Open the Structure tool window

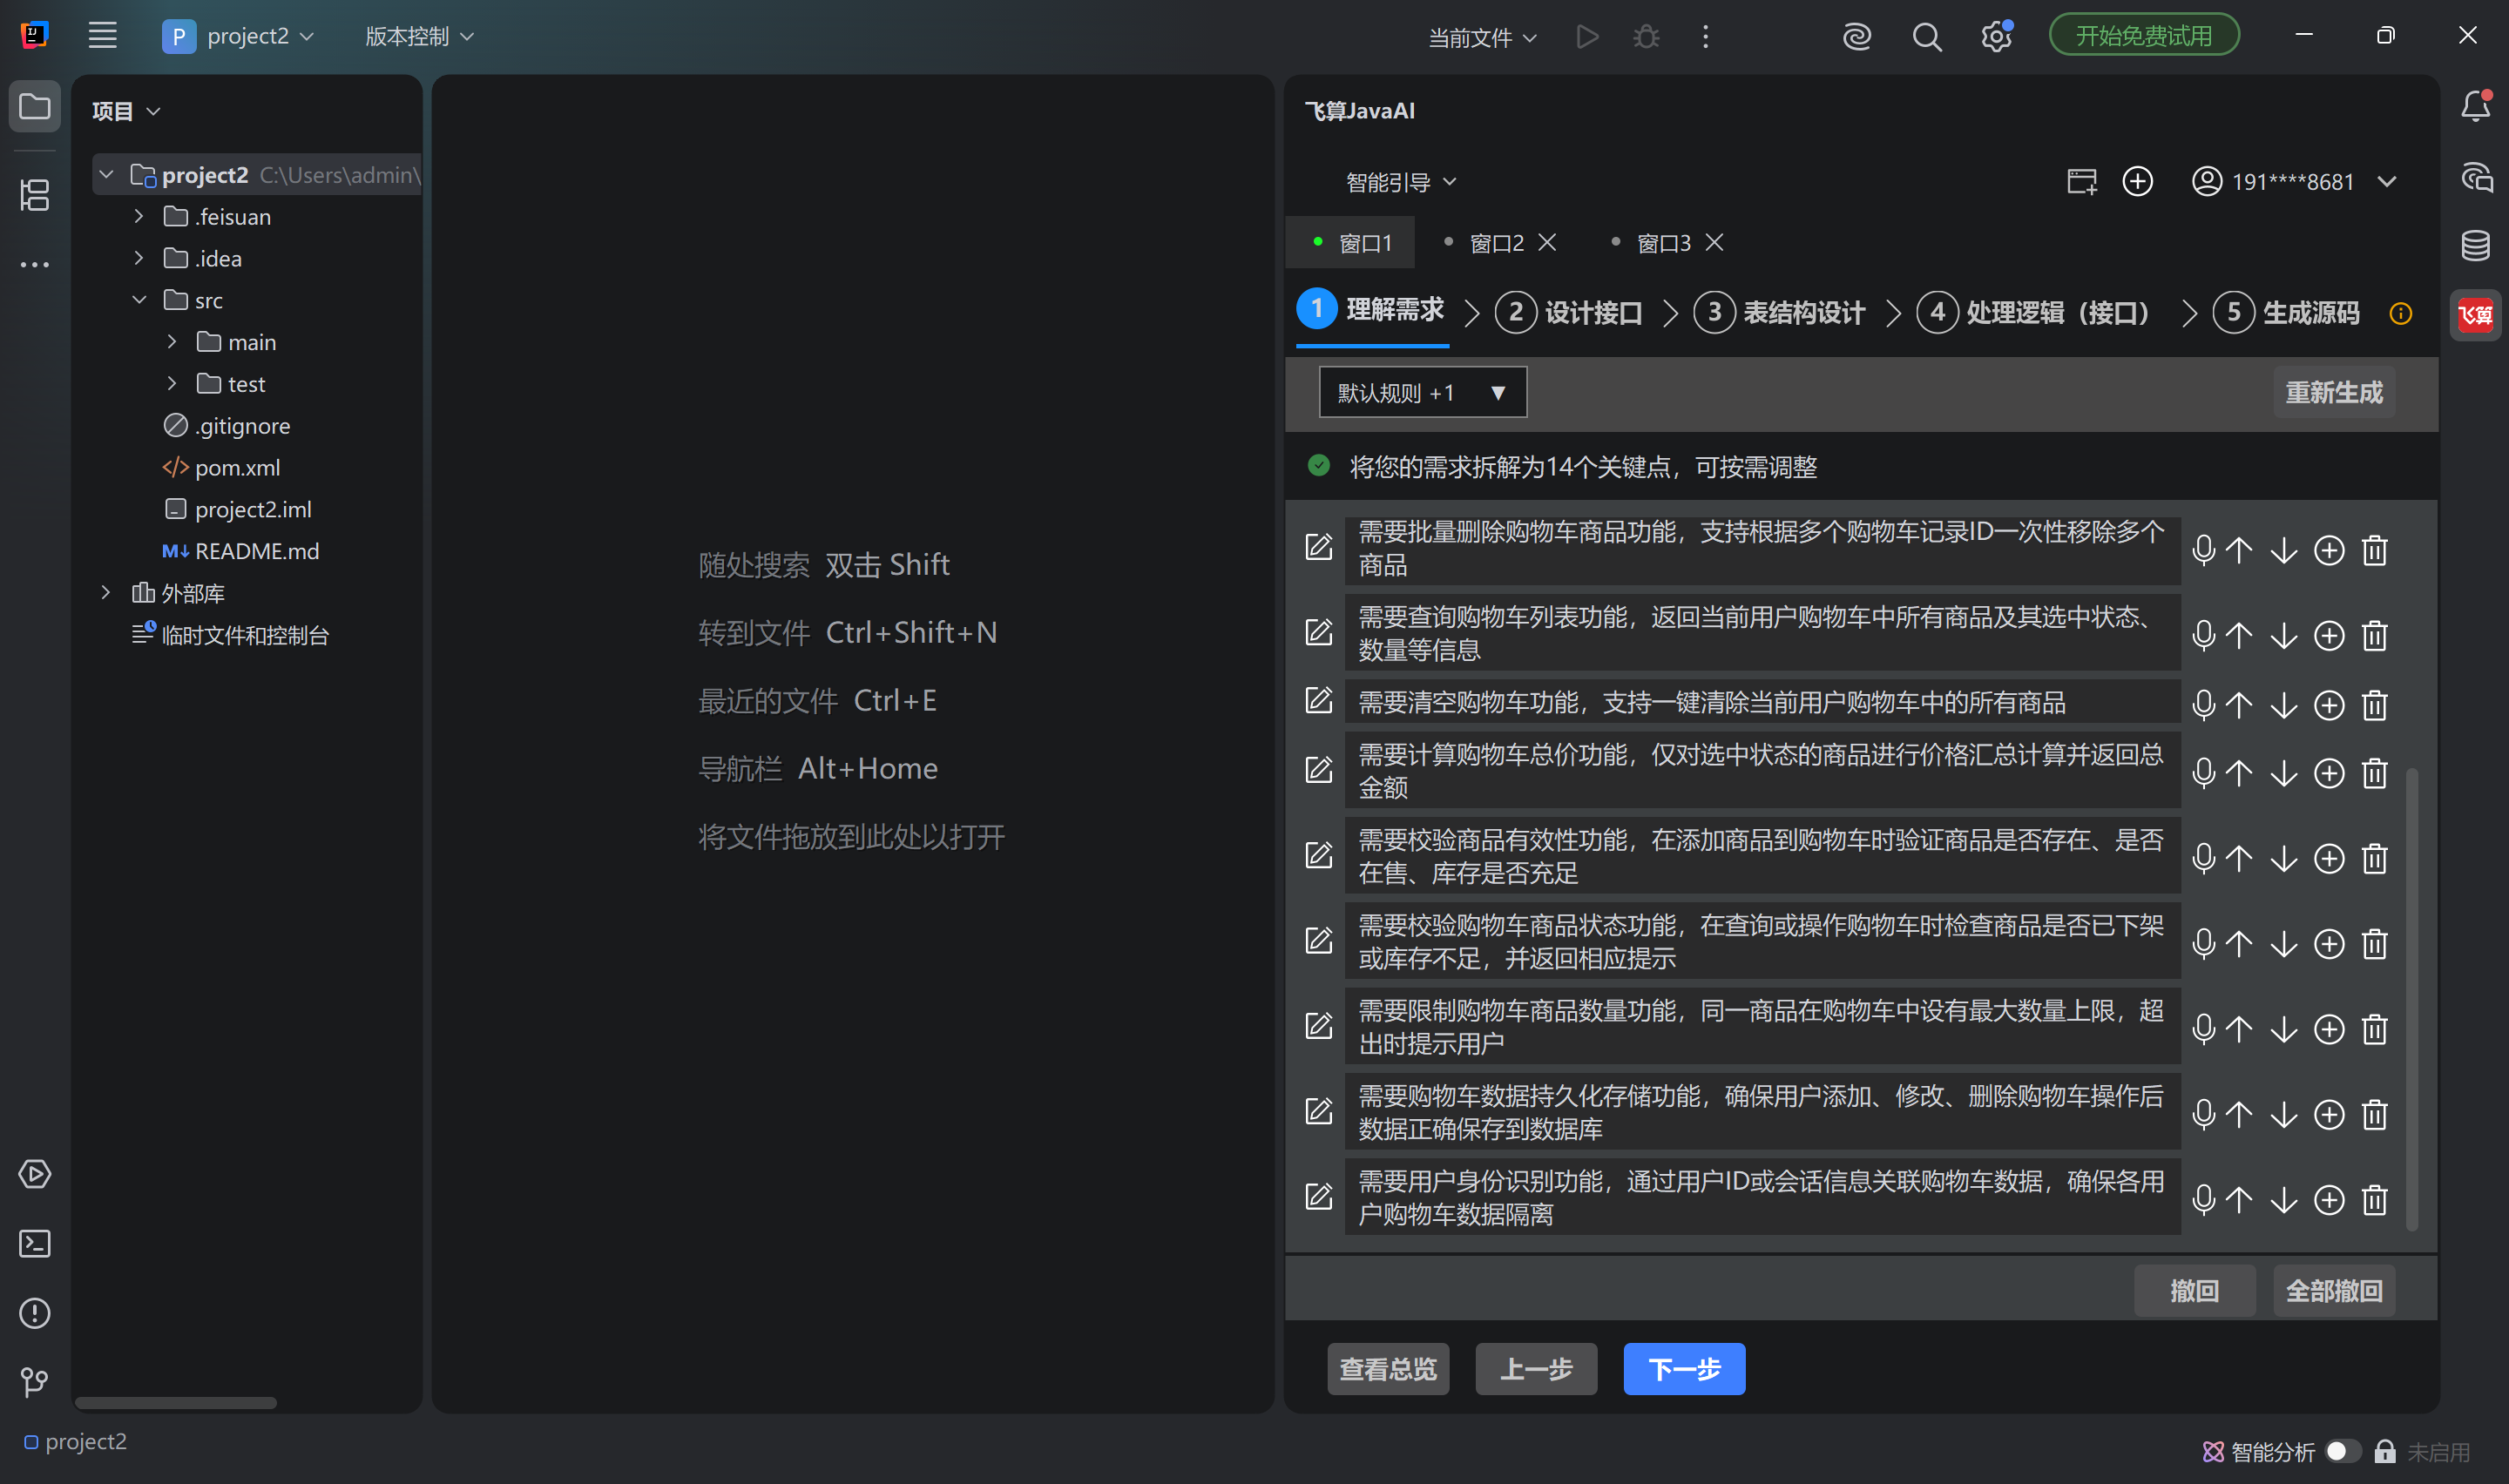(x=35, y=194)
